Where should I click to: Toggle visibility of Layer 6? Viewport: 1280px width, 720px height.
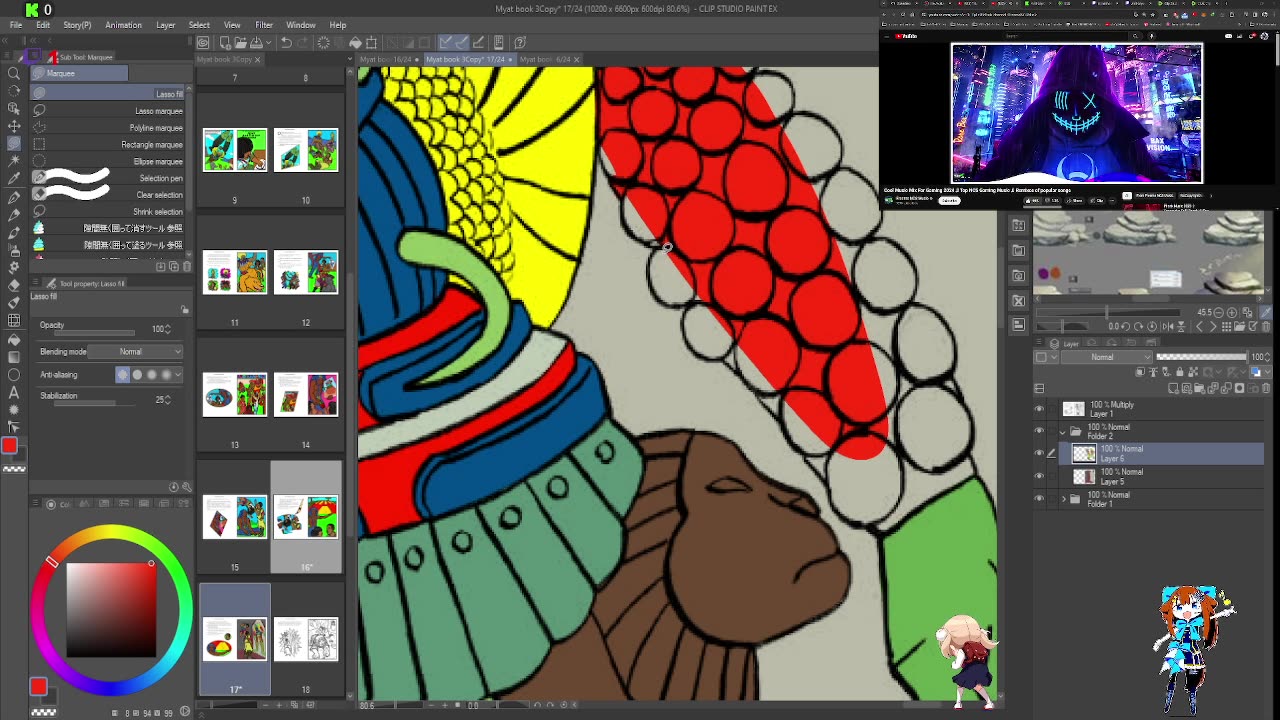click(x=1039, y=453)
